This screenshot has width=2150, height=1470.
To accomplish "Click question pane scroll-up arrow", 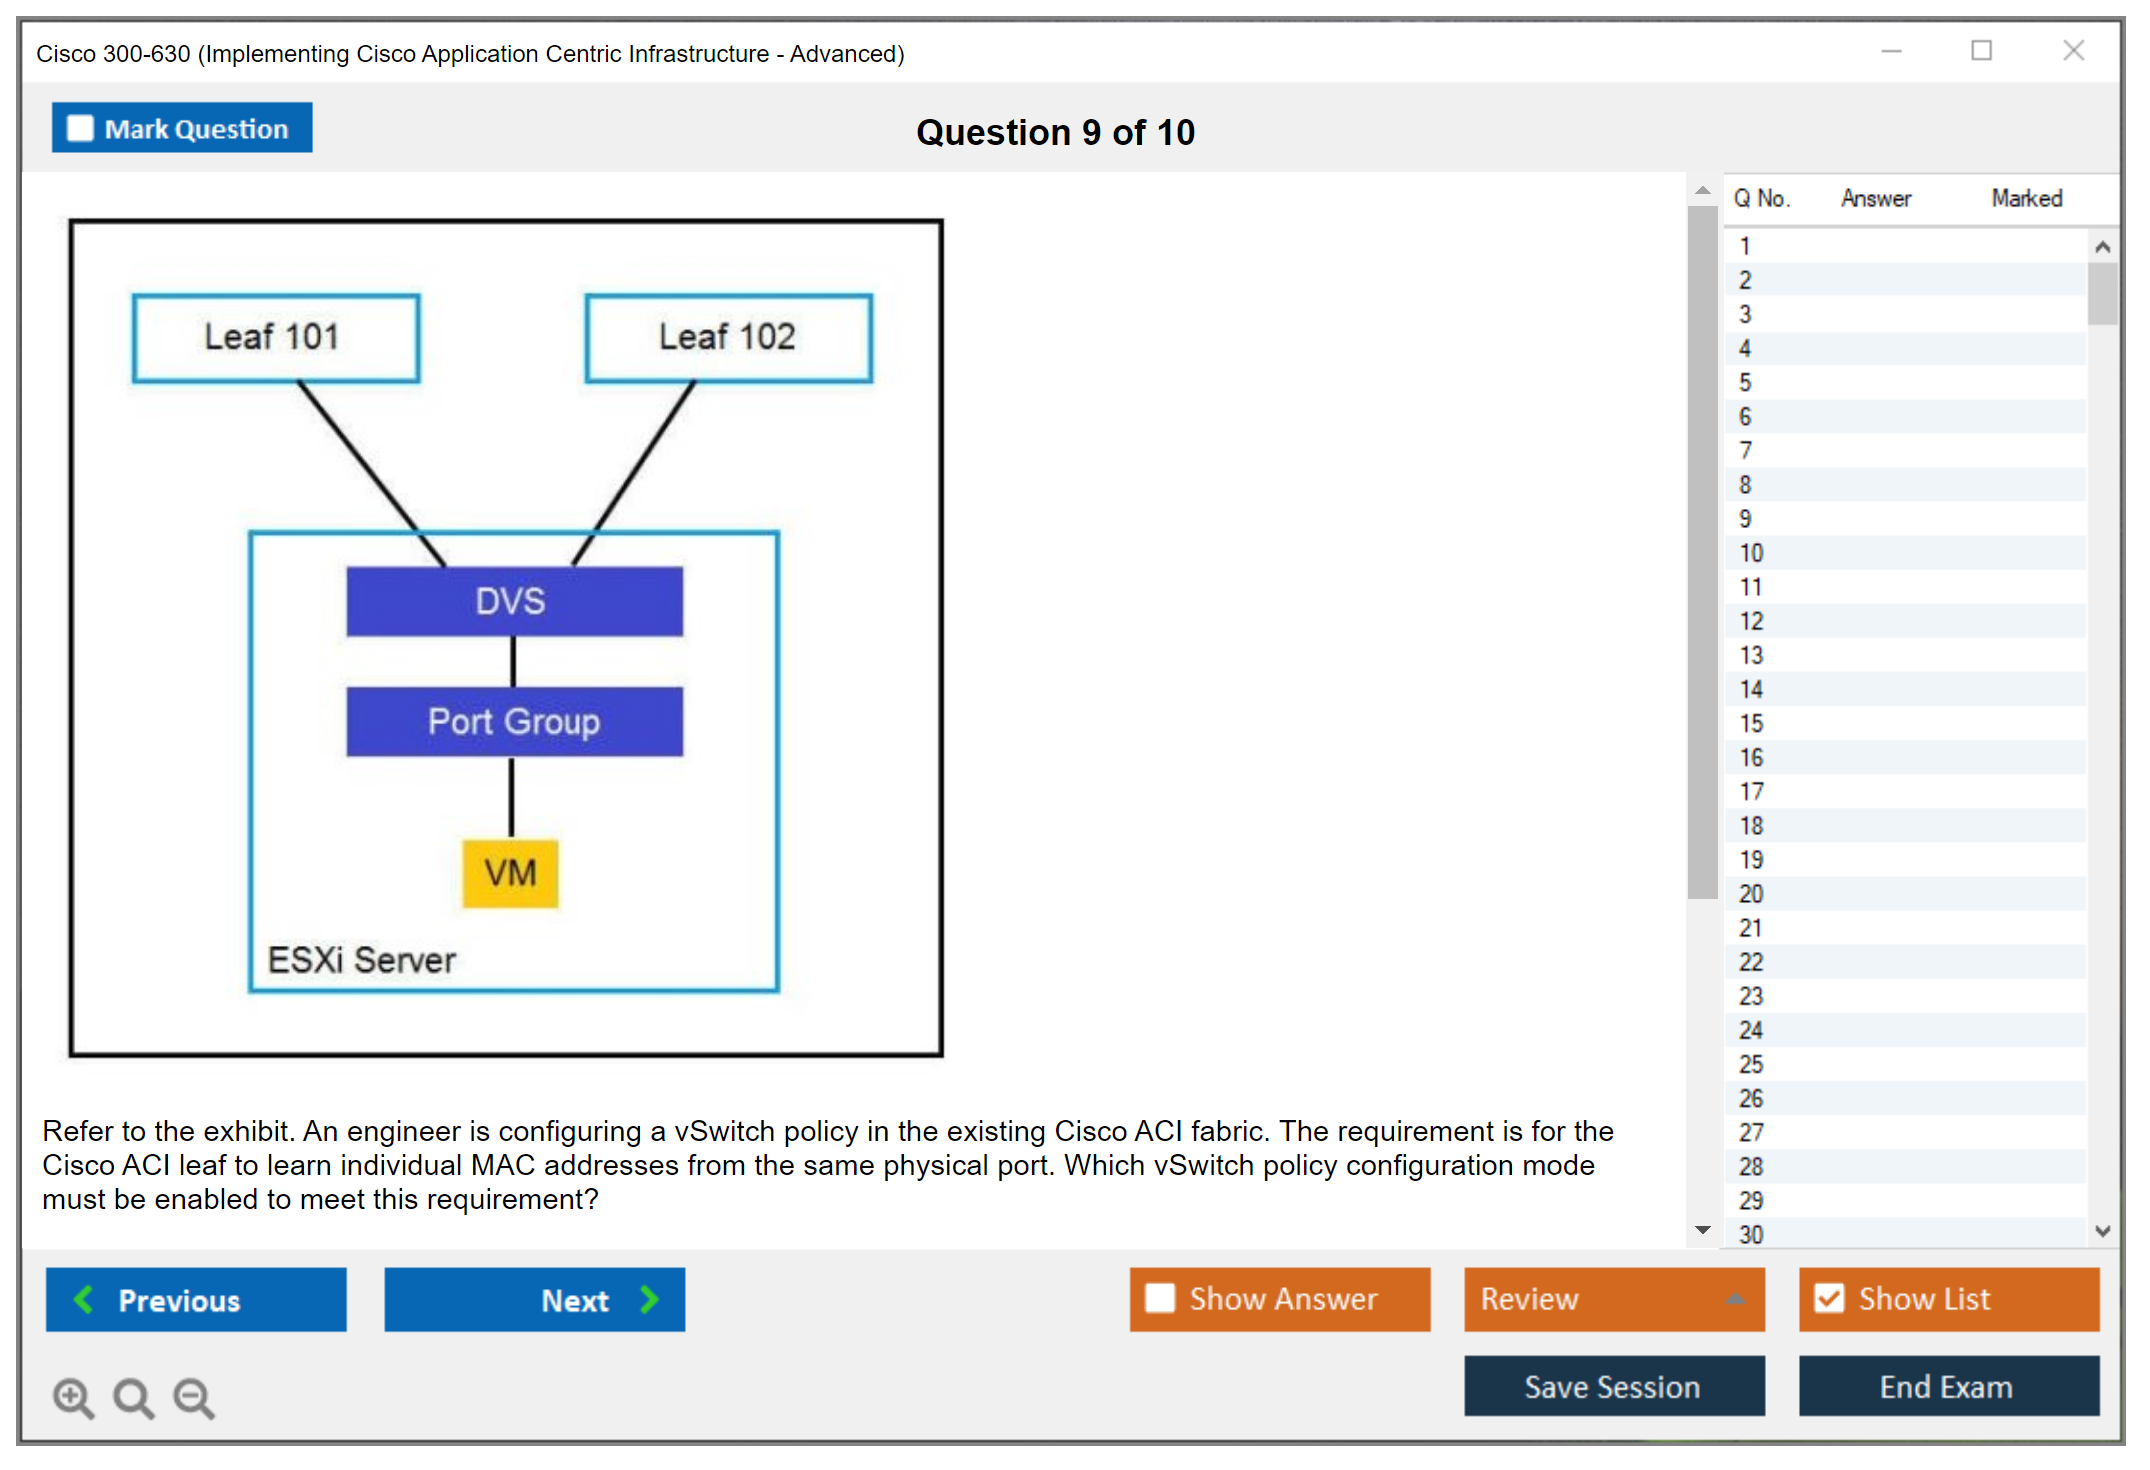I will pyautogui.click(x=1702, y=191).
